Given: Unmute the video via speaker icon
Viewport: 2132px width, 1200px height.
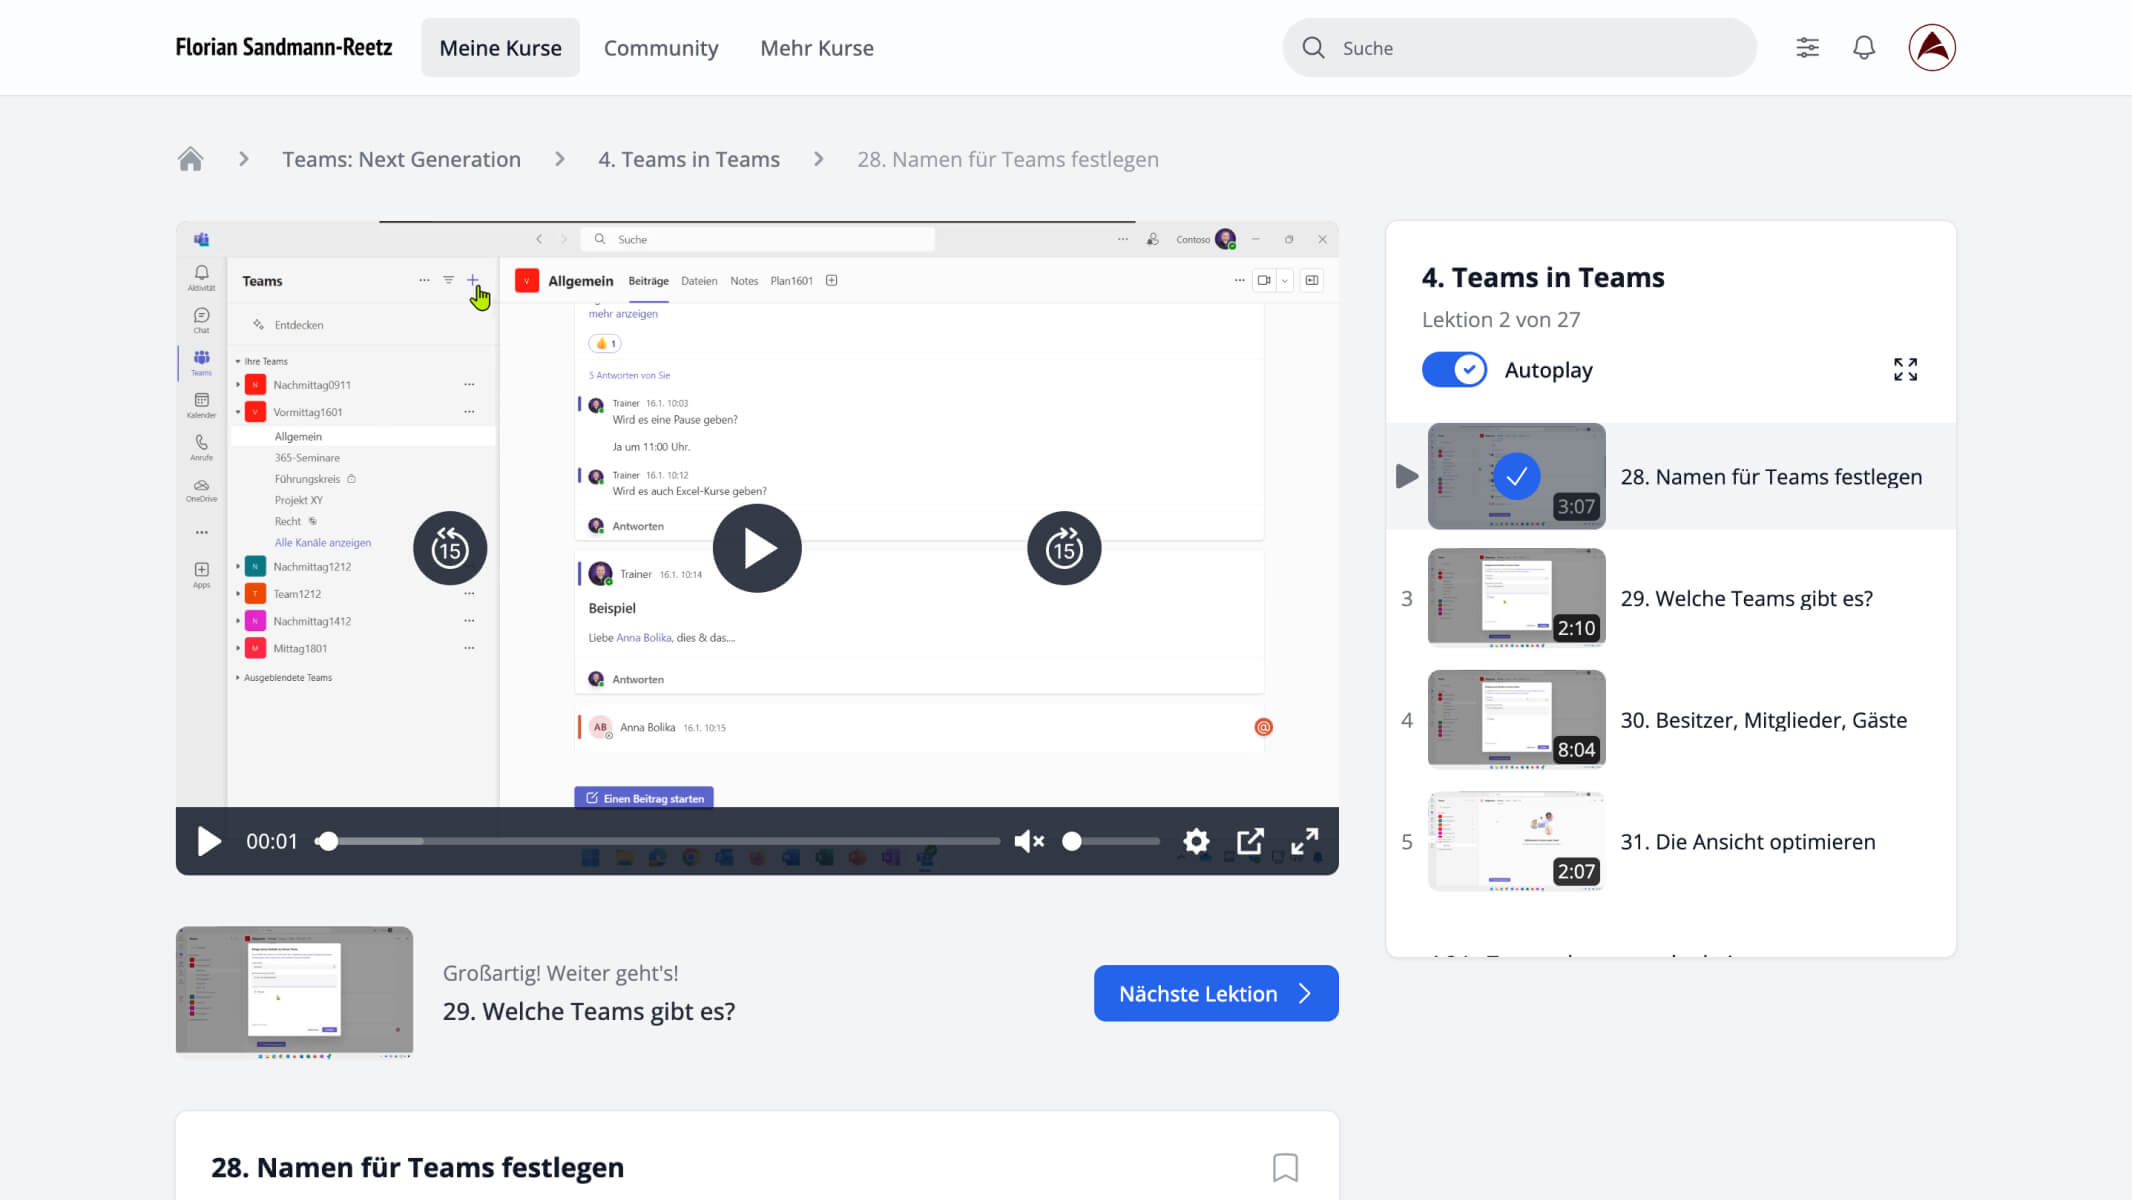Looking at the screenshot, I should (x=1029, y=841).
